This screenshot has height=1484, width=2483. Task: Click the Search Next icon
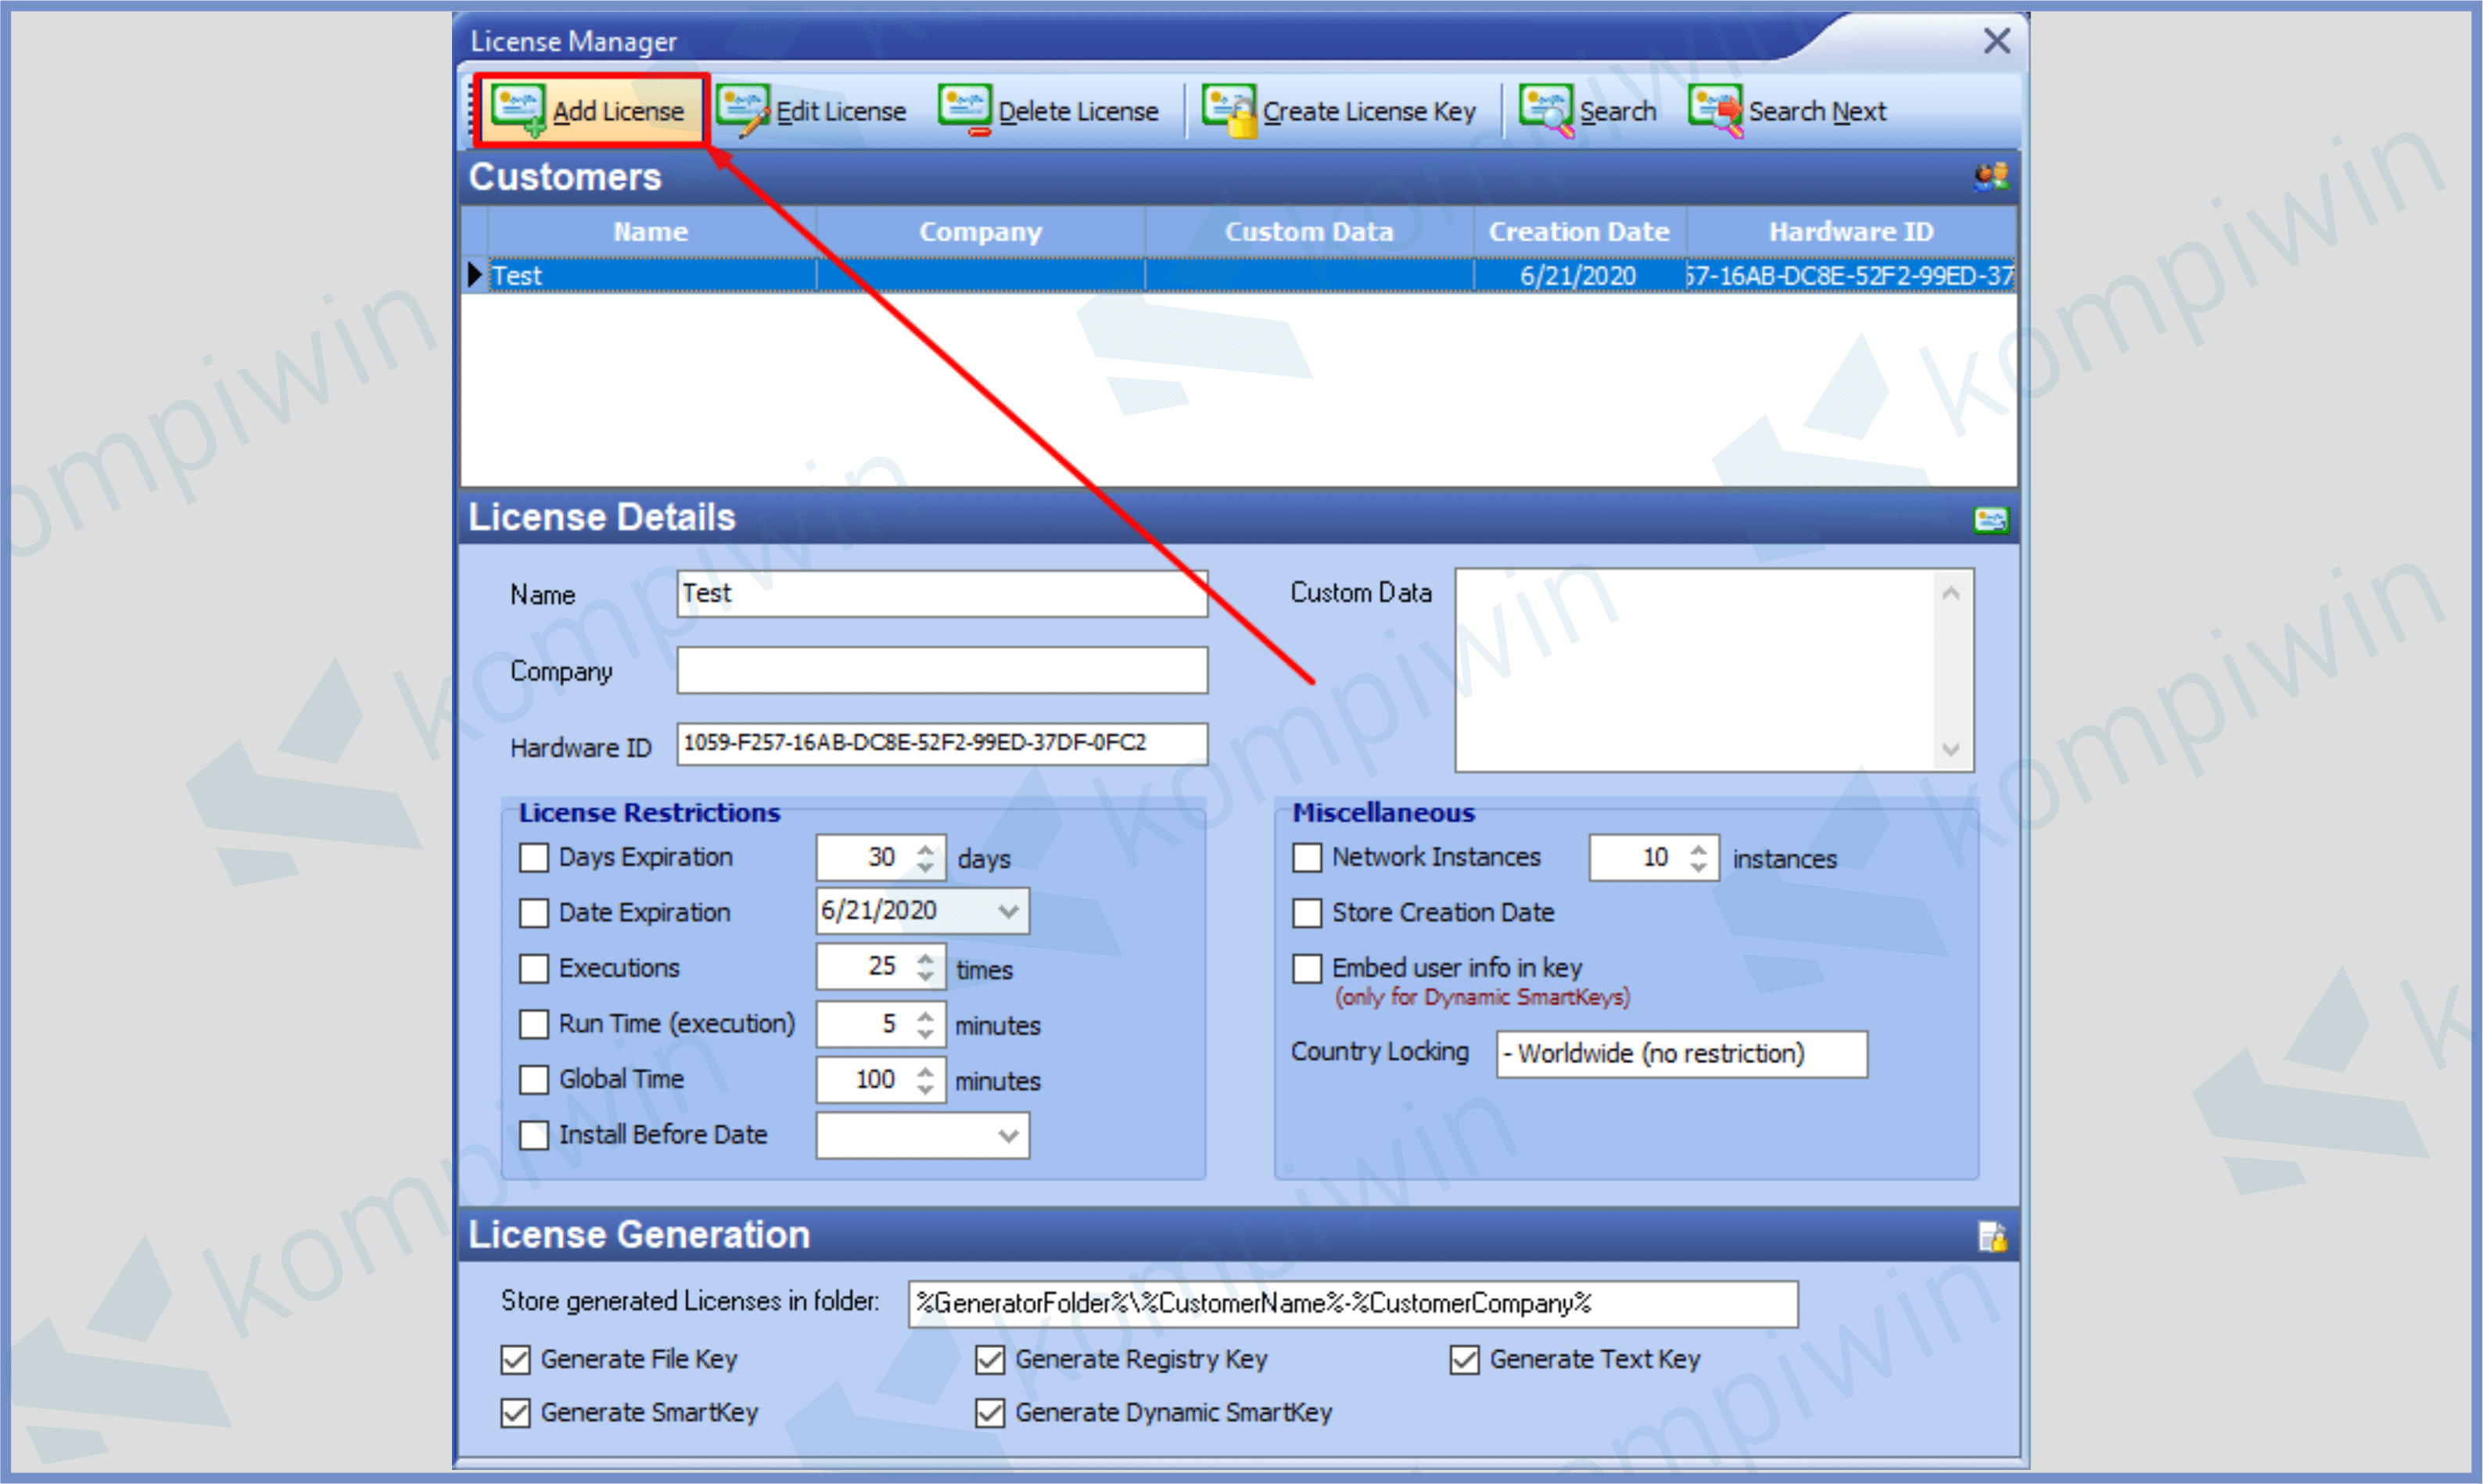pos(1715,109)
